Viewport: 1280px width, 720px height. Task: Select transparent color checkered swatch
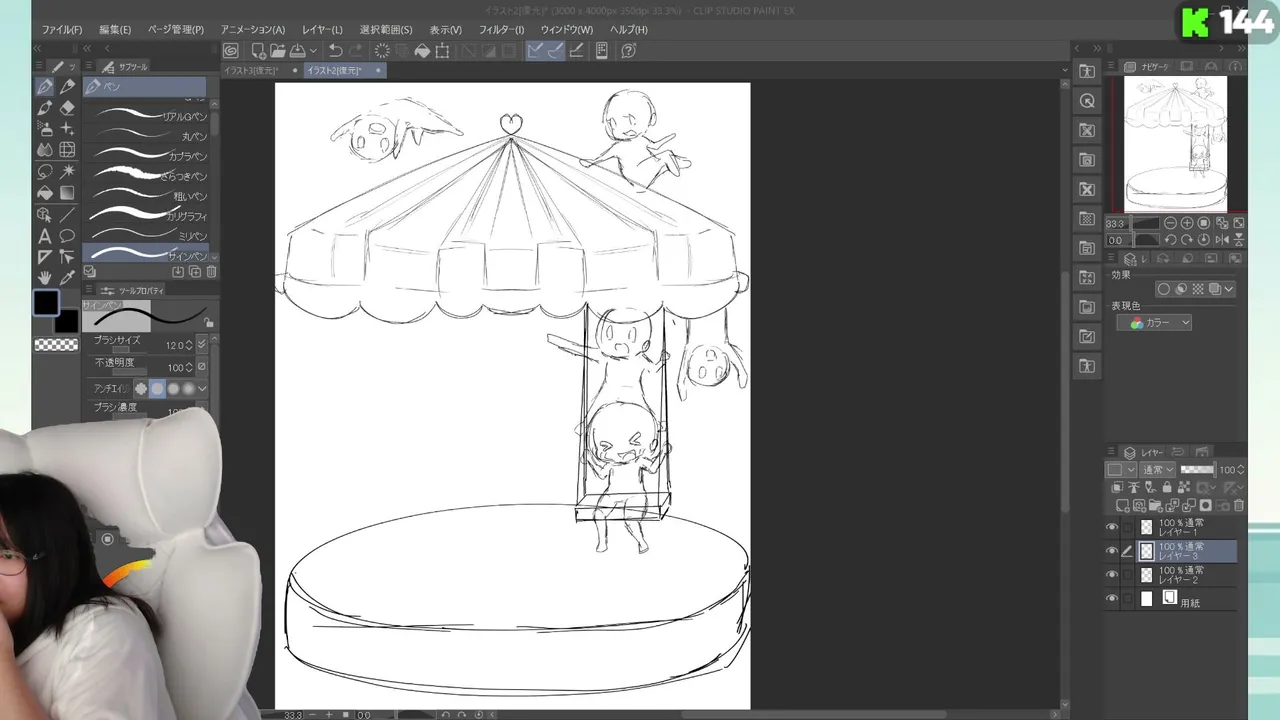[x=56, y=345]
